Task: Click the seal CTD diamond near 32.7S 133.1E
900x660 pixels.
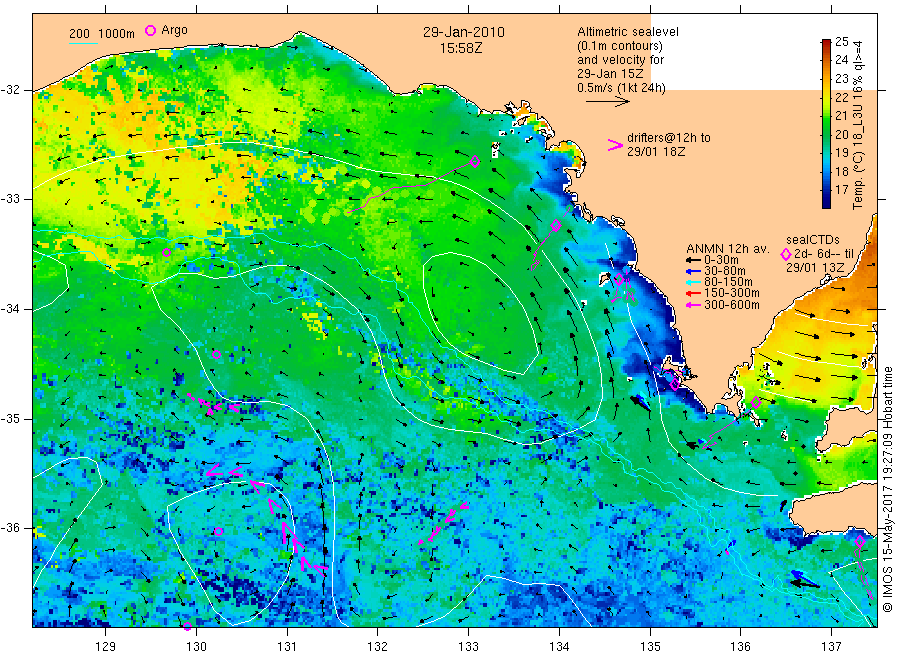Action: (x=475, y=162)
